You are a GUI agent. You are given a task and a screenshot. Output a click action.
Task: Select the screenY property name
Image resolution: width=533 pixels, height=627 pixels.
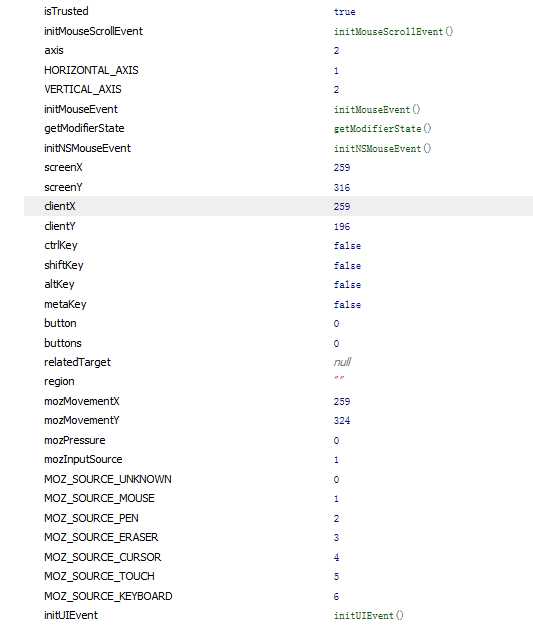[63, 187]
